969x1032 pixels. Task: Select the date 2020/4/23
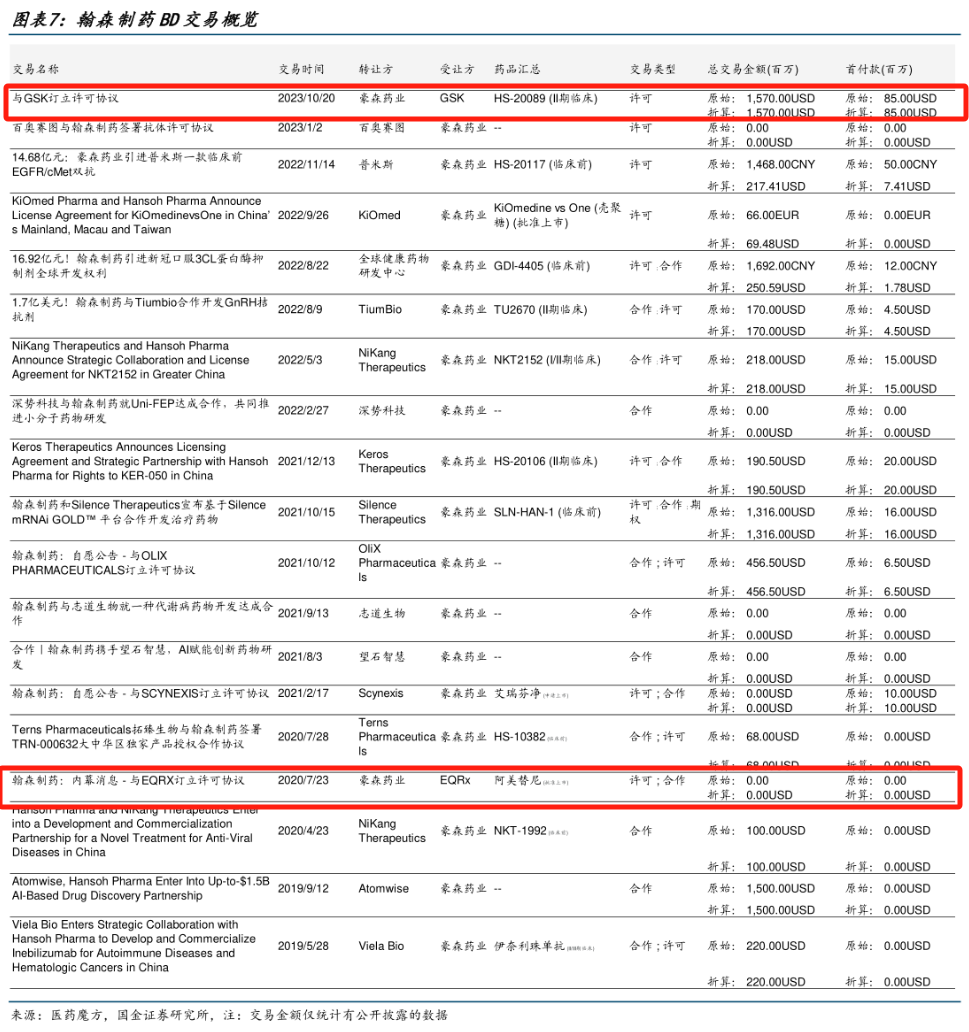(x=303, y=831)
